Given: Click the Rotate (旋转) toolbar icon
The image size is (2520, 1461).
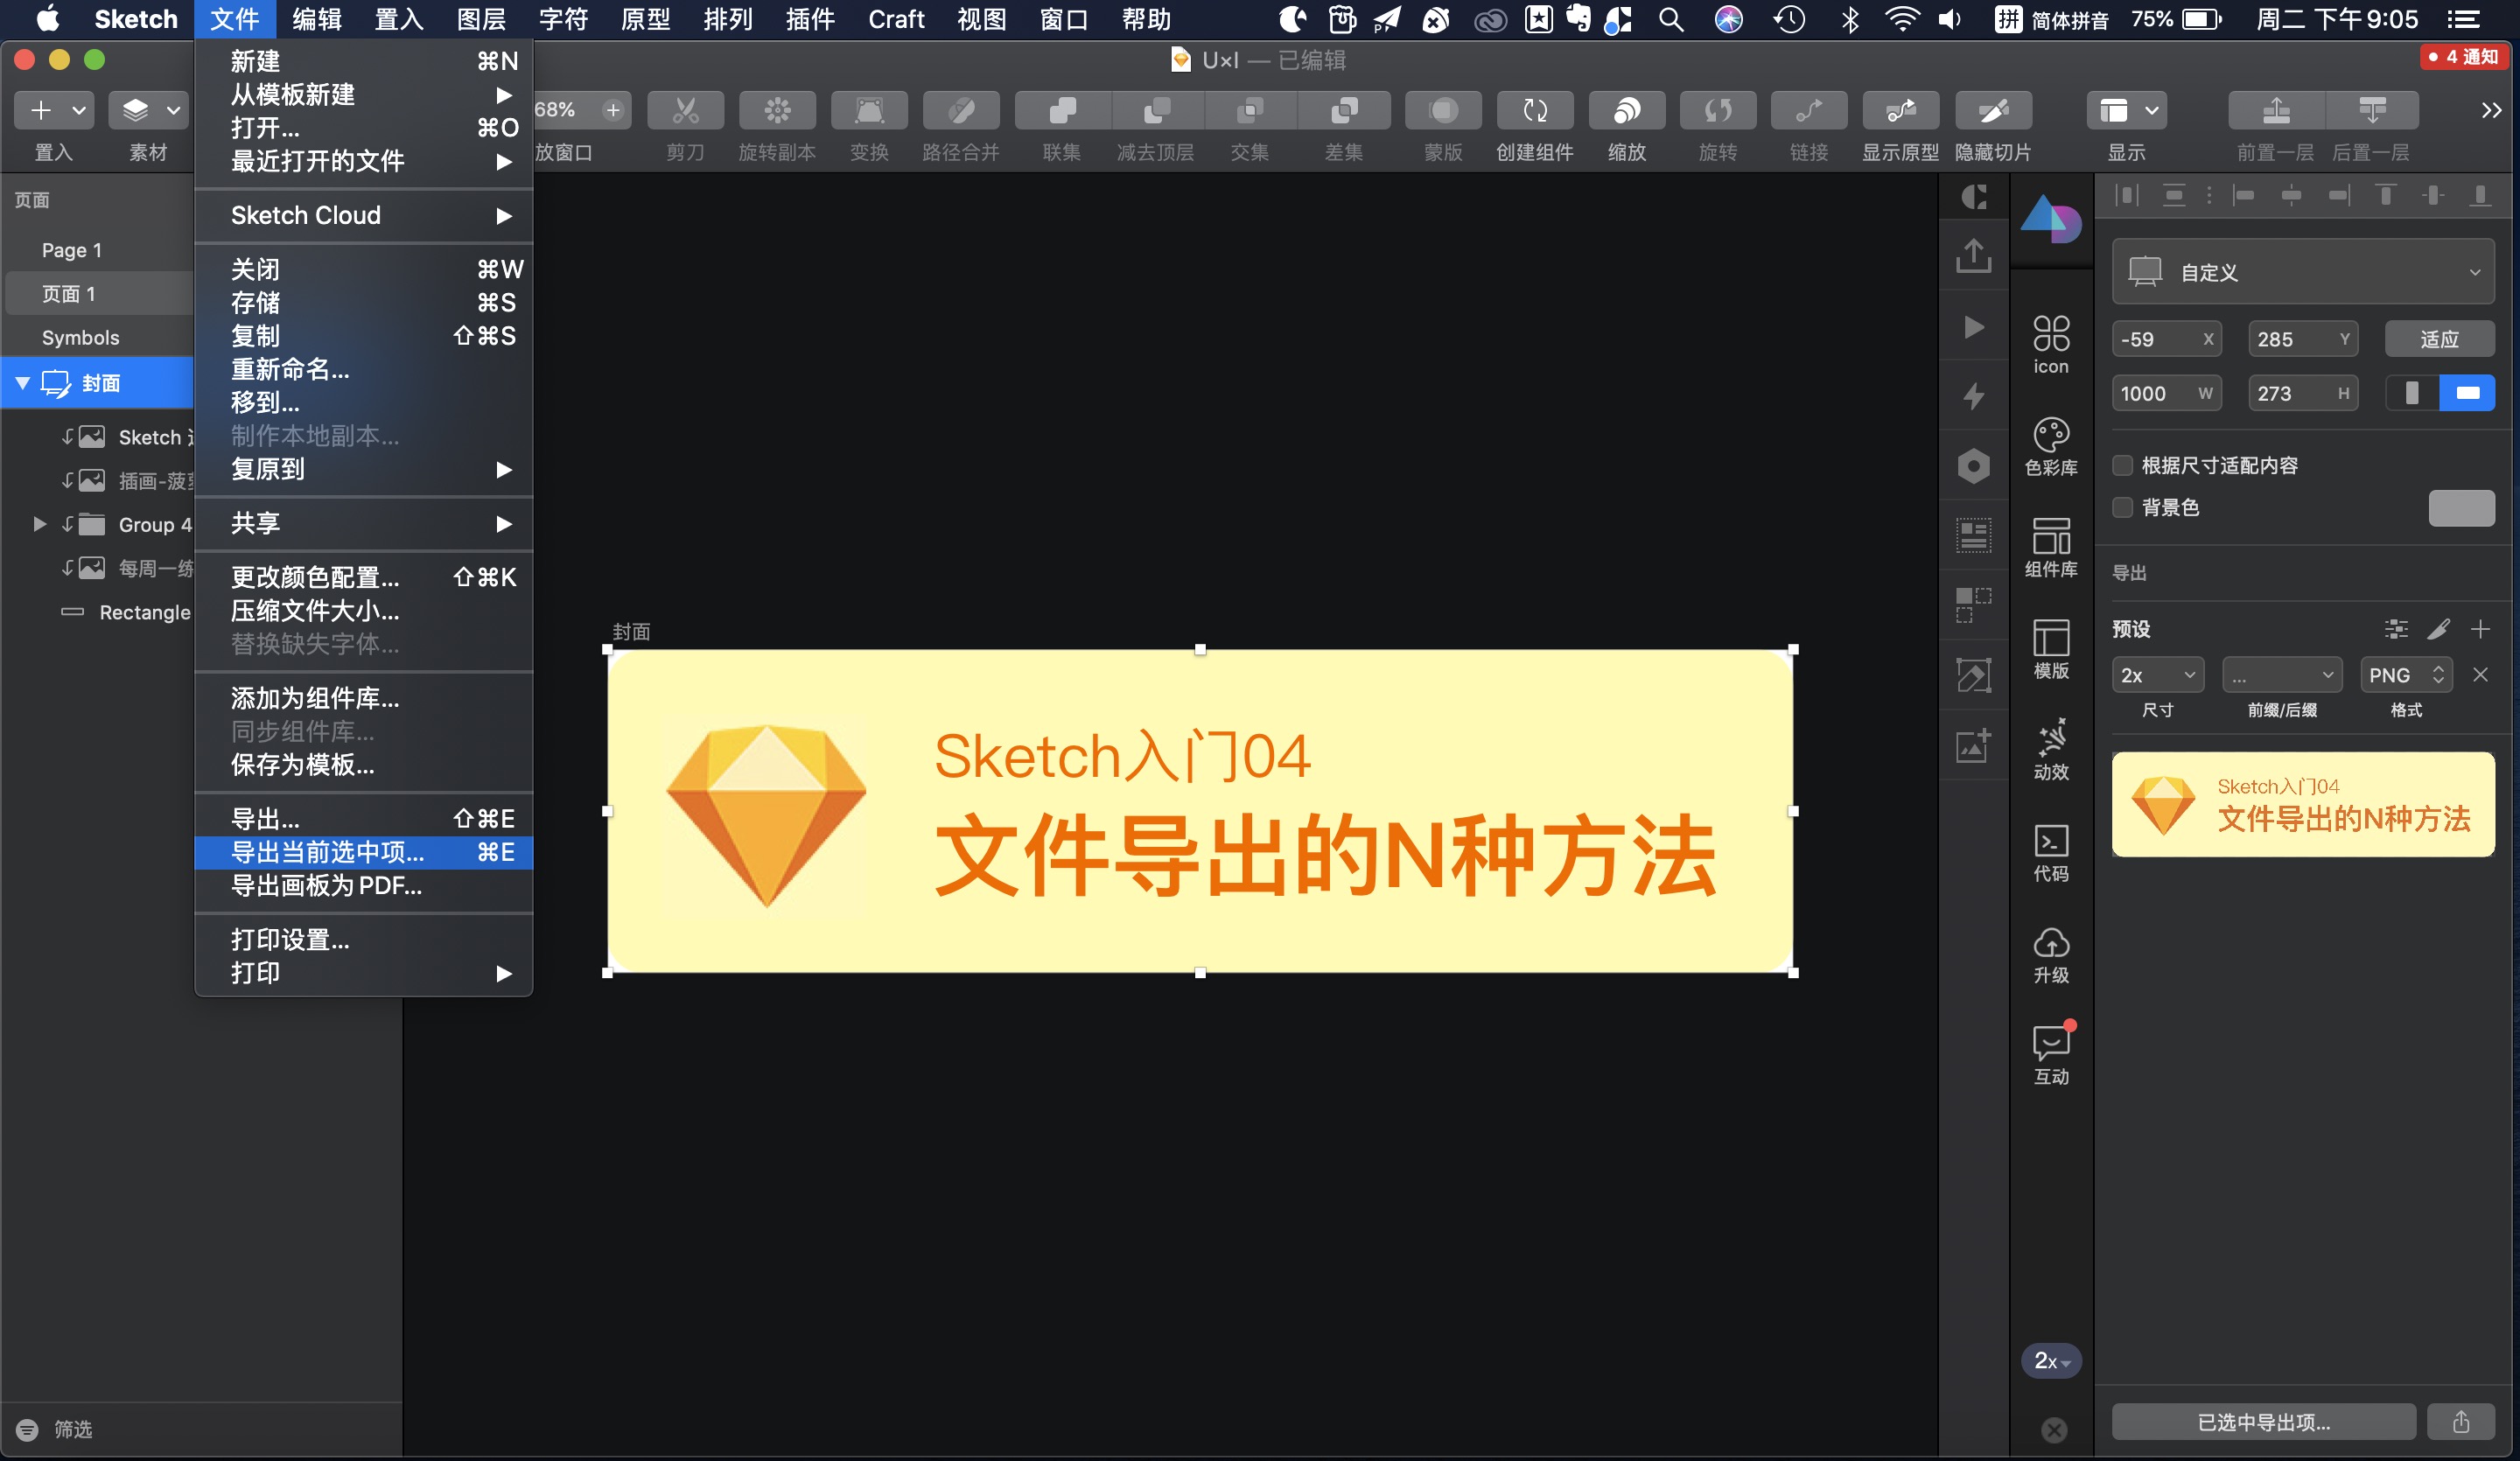Looking at the screenshot, I should tap(1718, 111).
